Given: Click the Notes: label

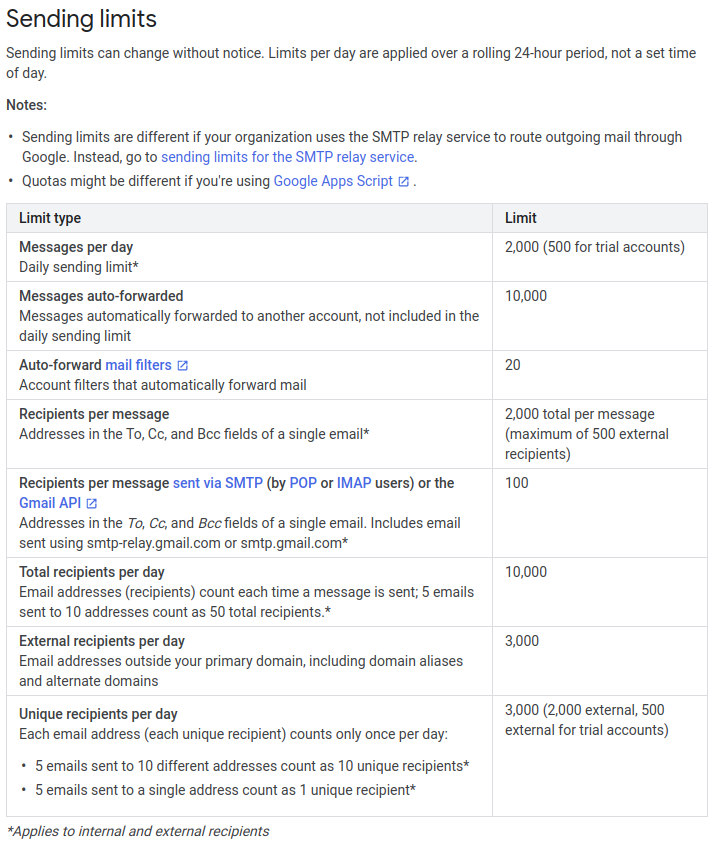Looking at the screenshot, I should (26, 105).
